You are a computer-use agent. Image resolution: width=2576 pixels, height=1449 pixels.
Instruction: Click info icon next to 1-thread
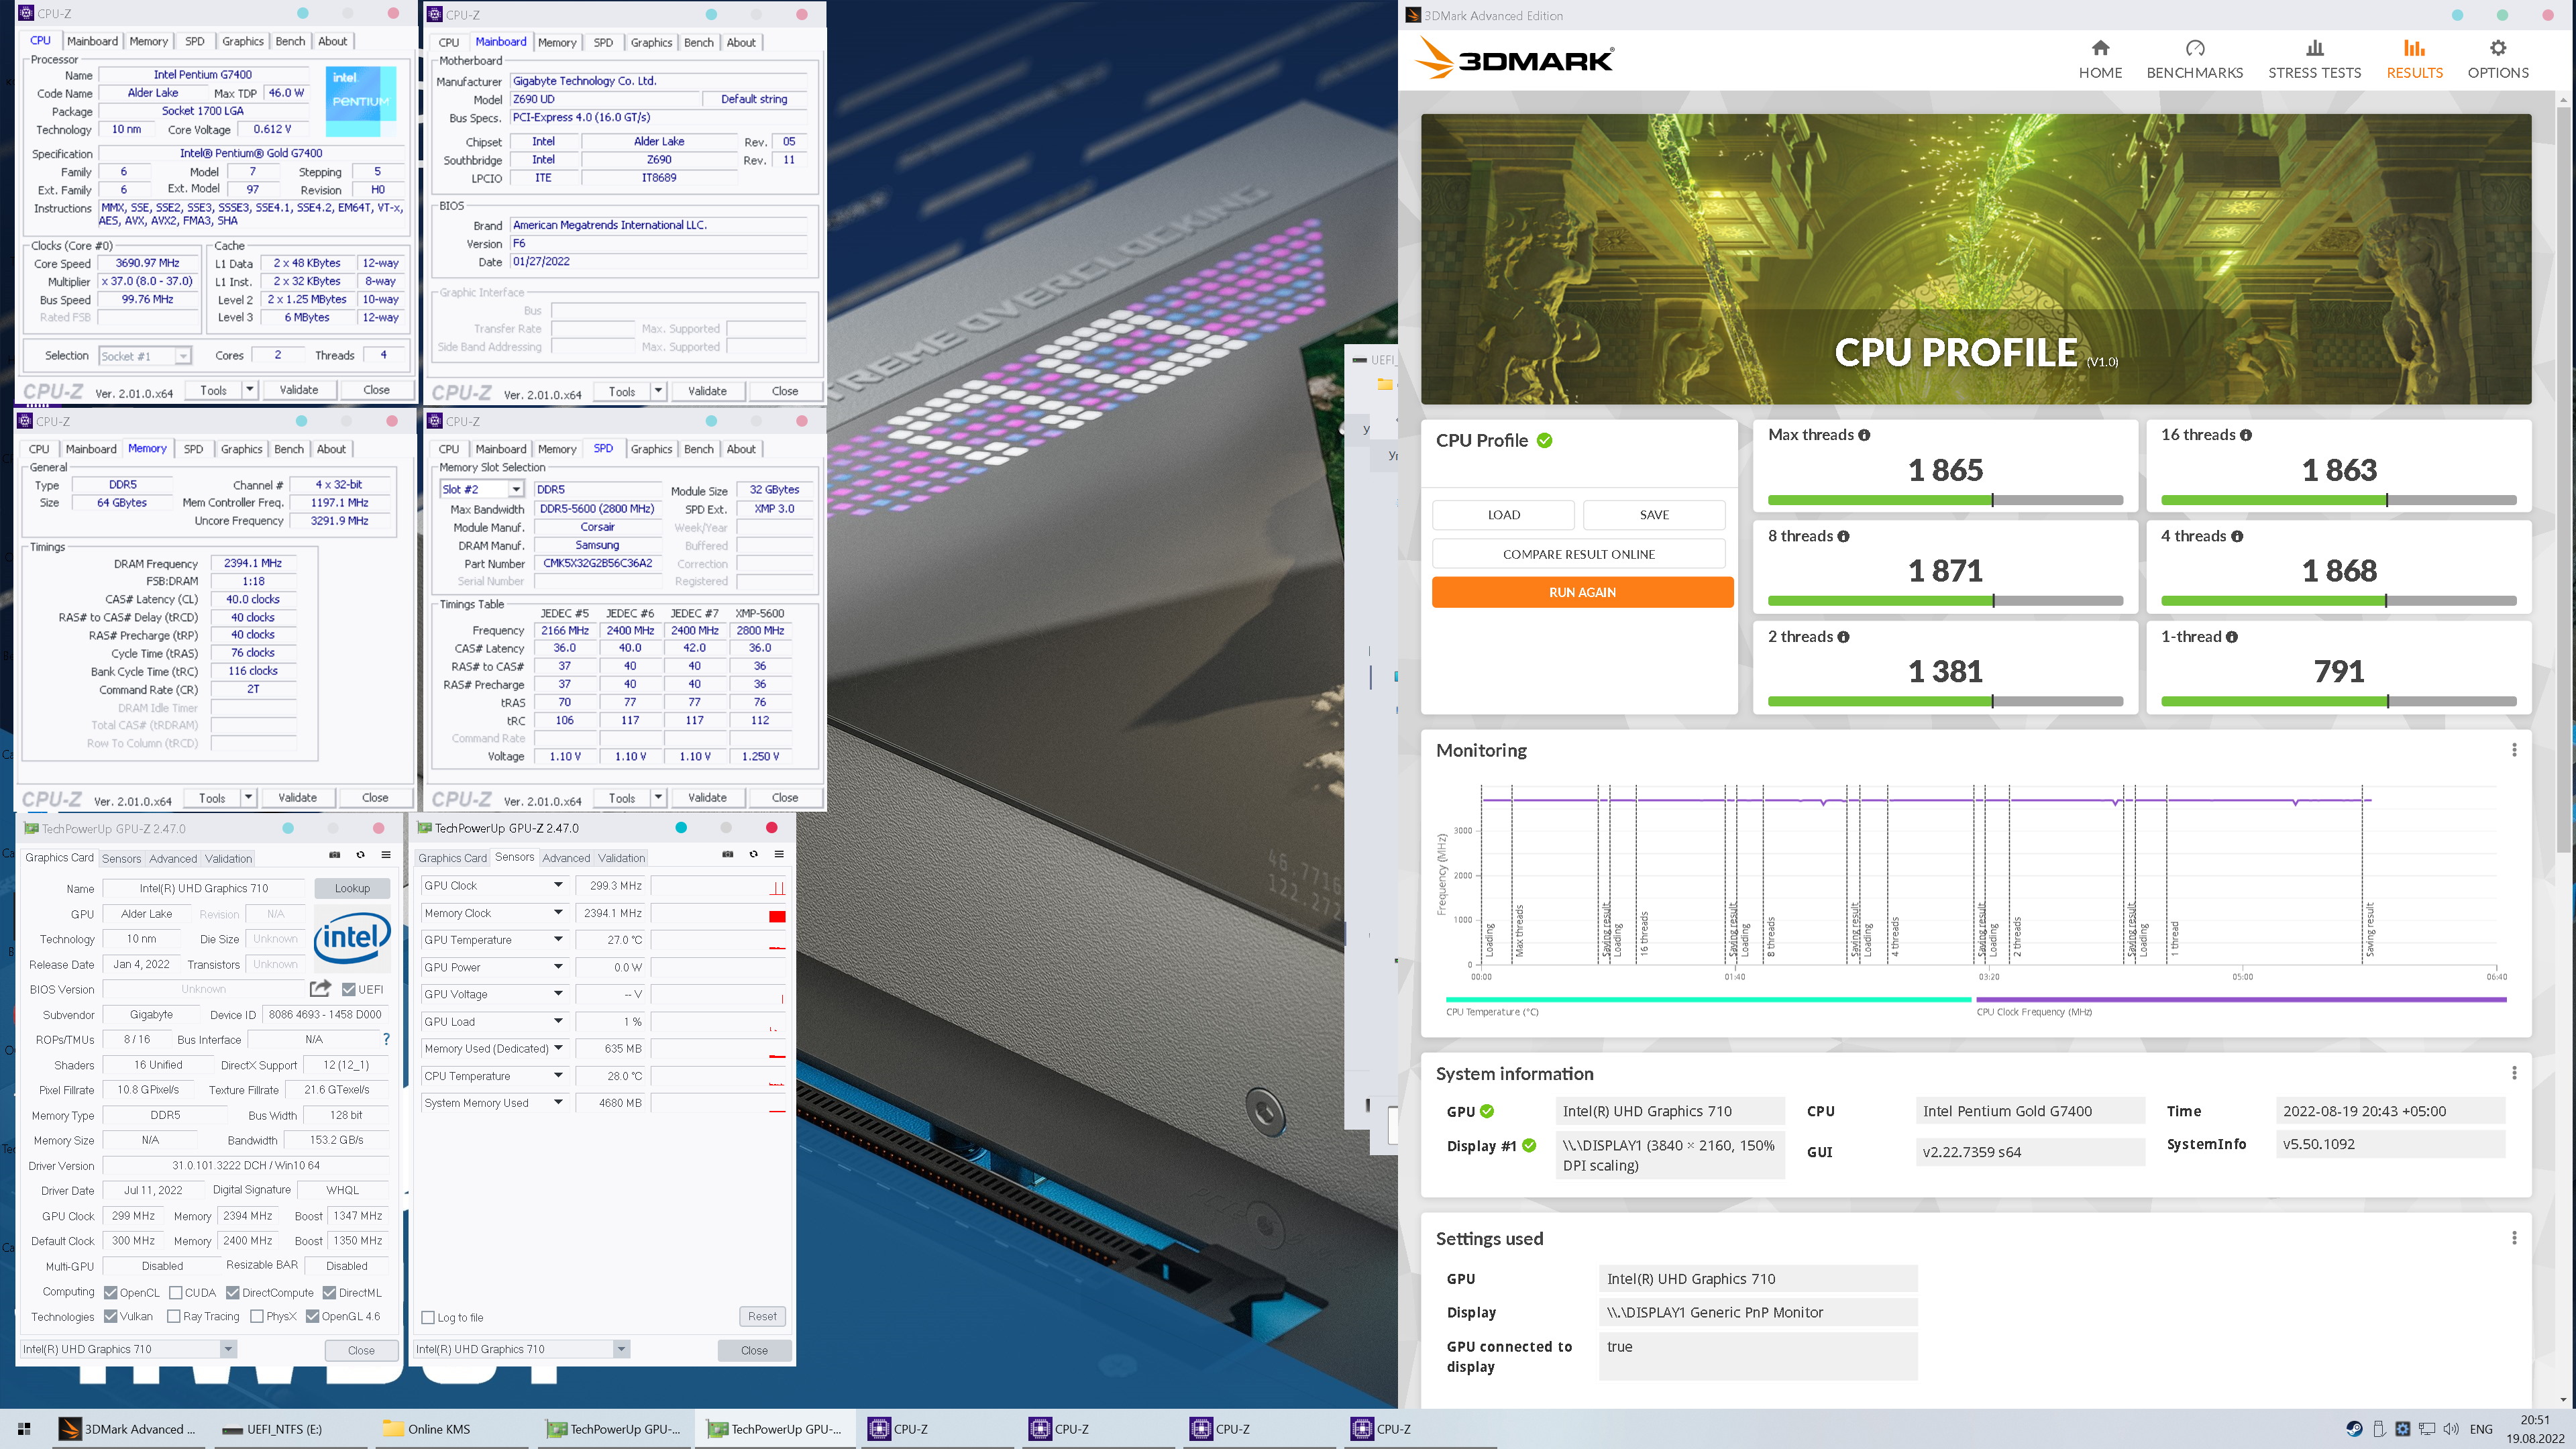[x=2232, y=637]
